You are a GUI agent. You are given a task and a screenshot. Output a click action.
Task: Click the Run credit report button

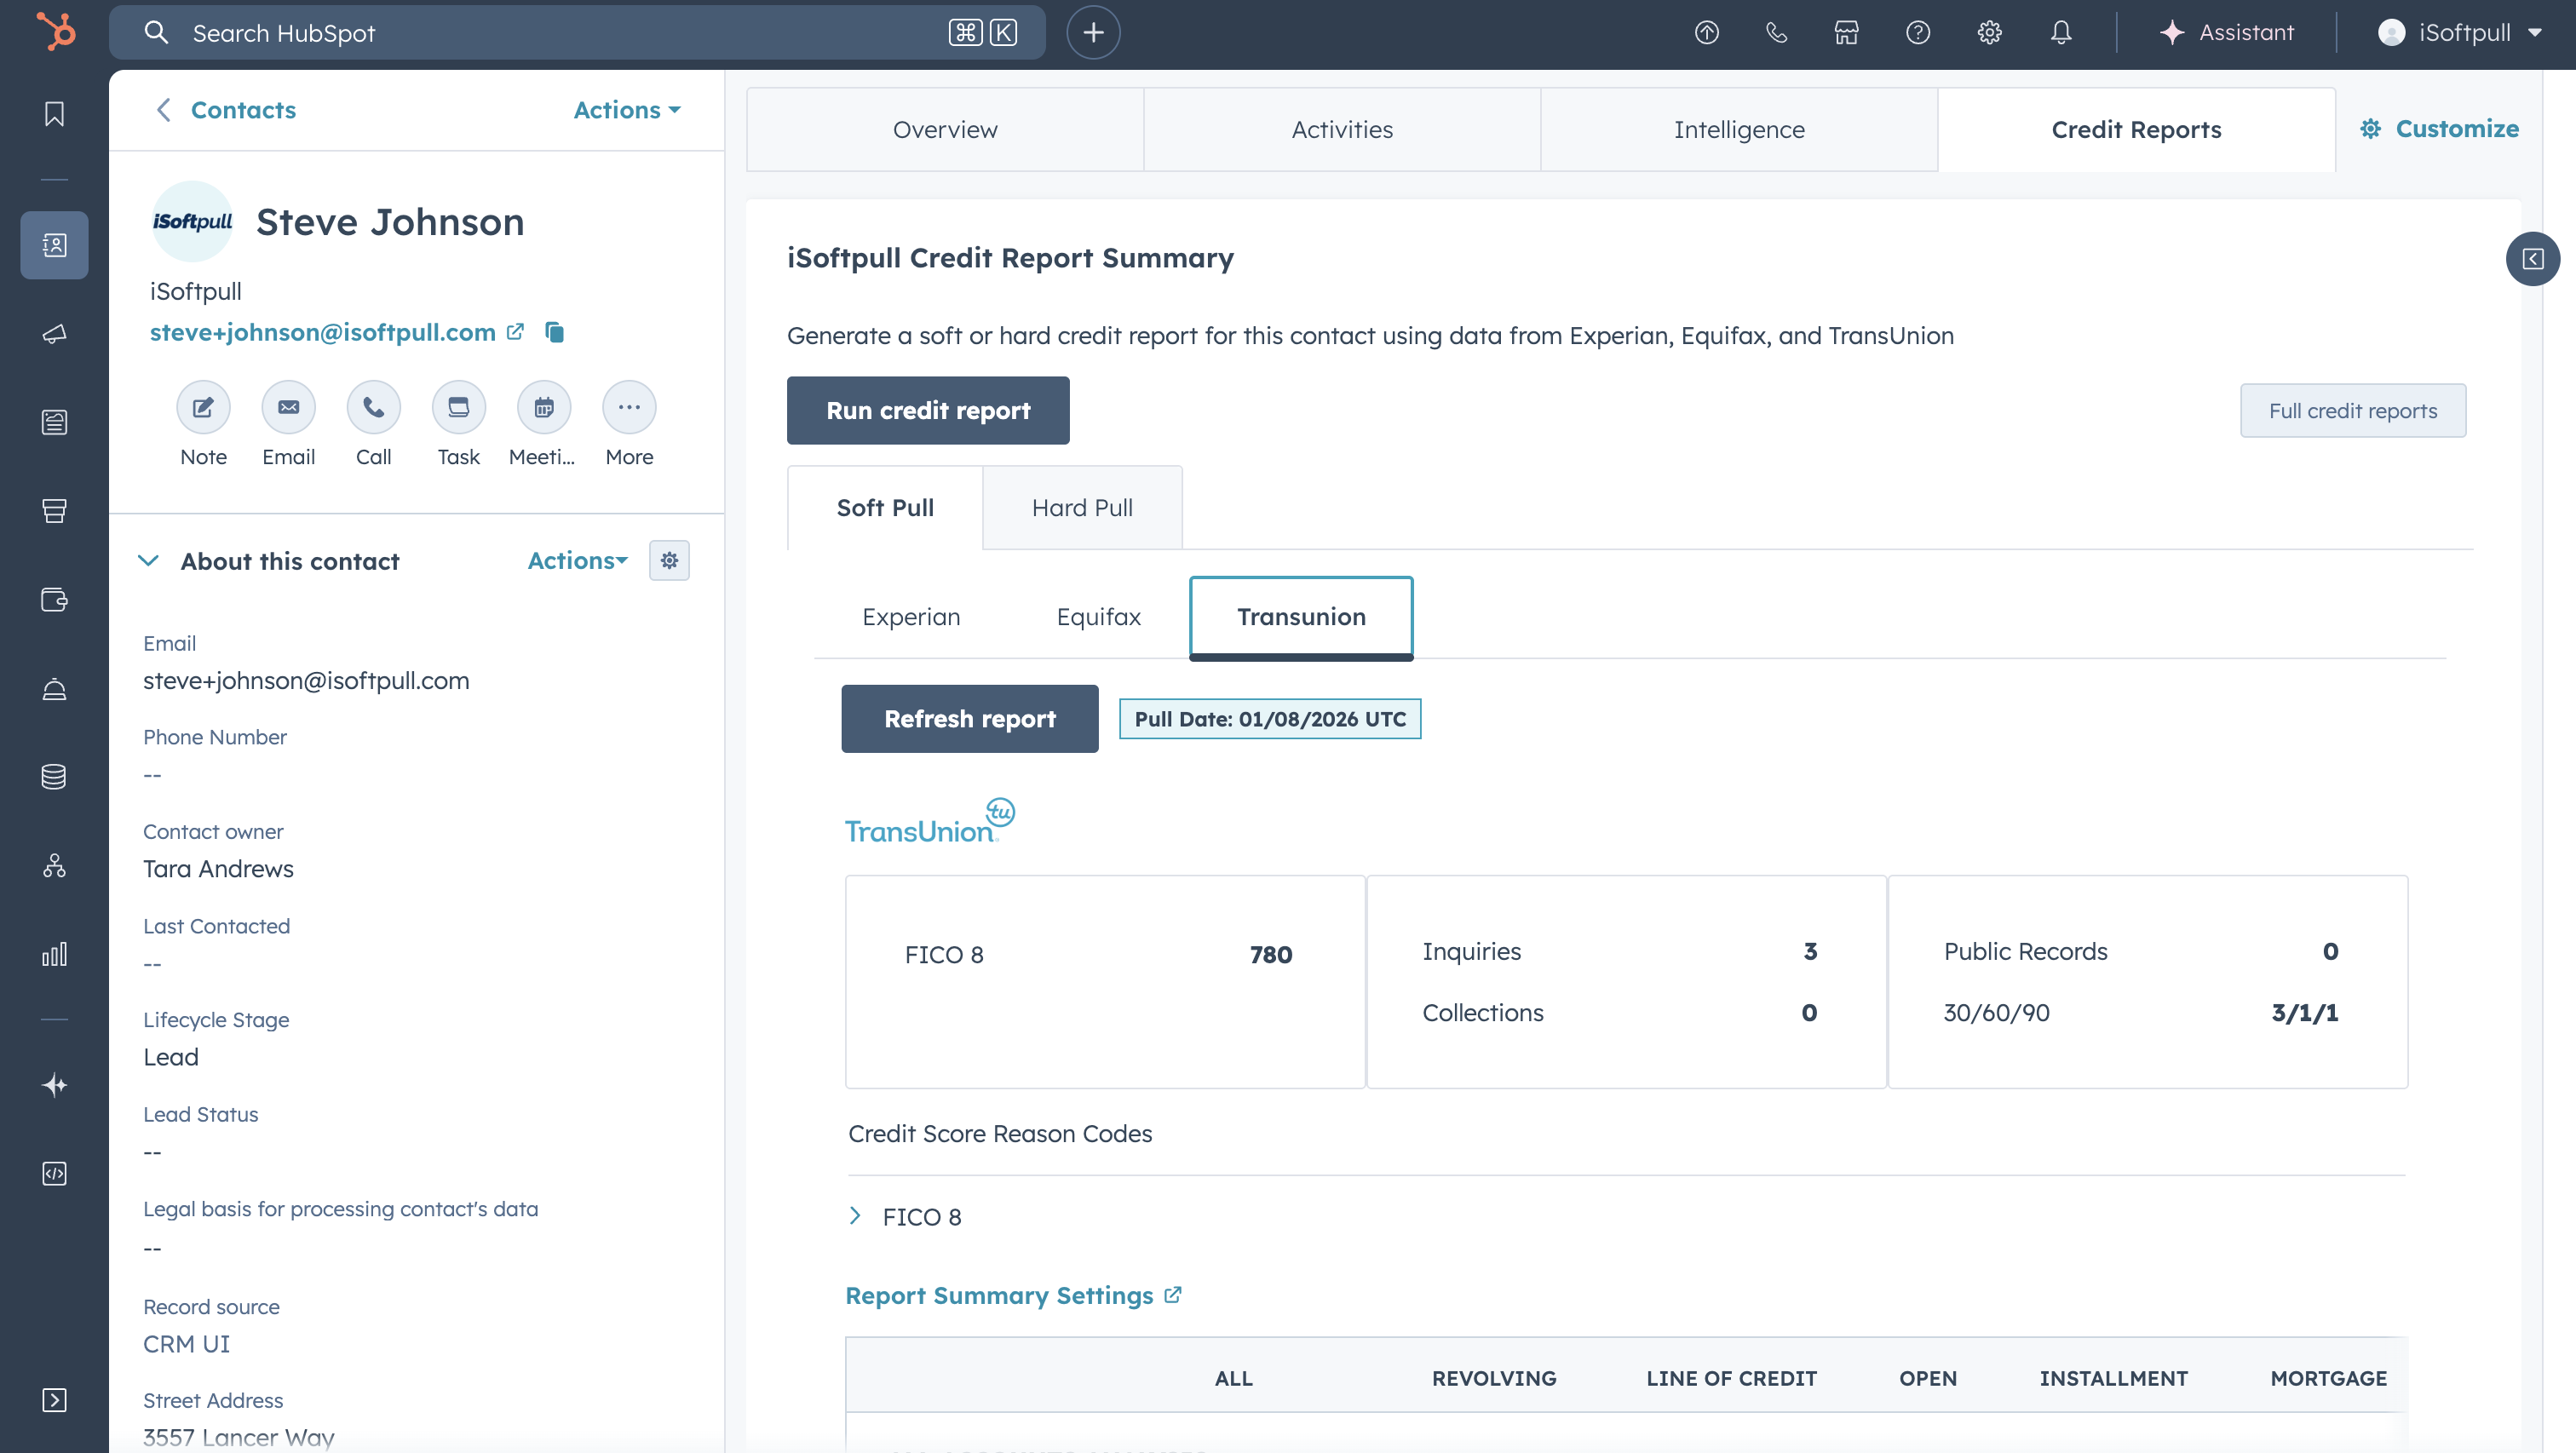click(x=927, y=411)
